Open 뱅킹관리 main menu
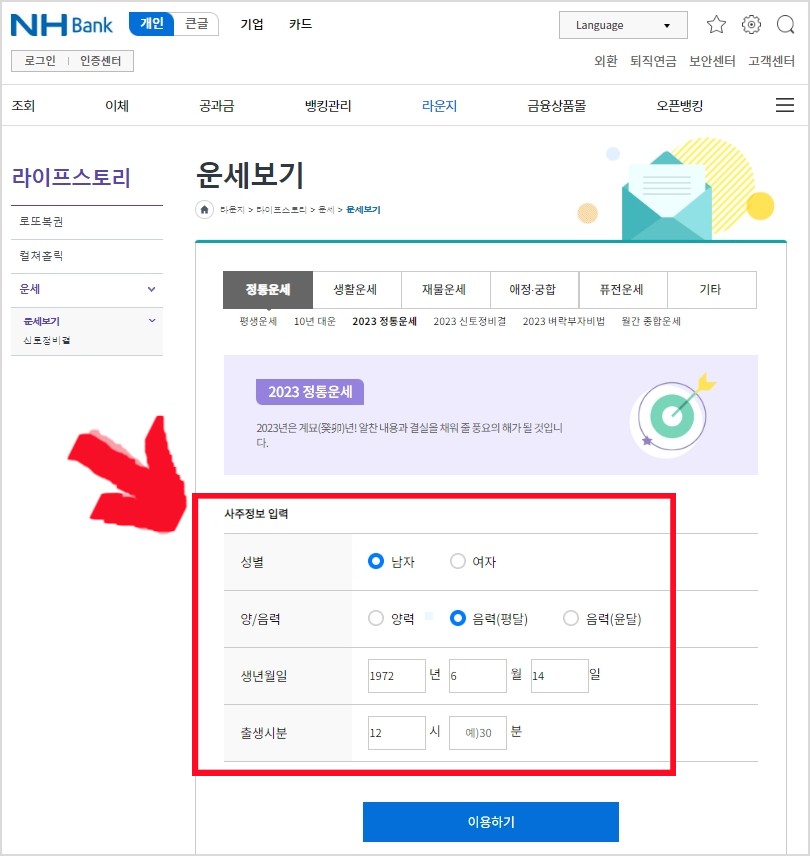The width and height of the screenshot is (810, 856). click(328, 105)
